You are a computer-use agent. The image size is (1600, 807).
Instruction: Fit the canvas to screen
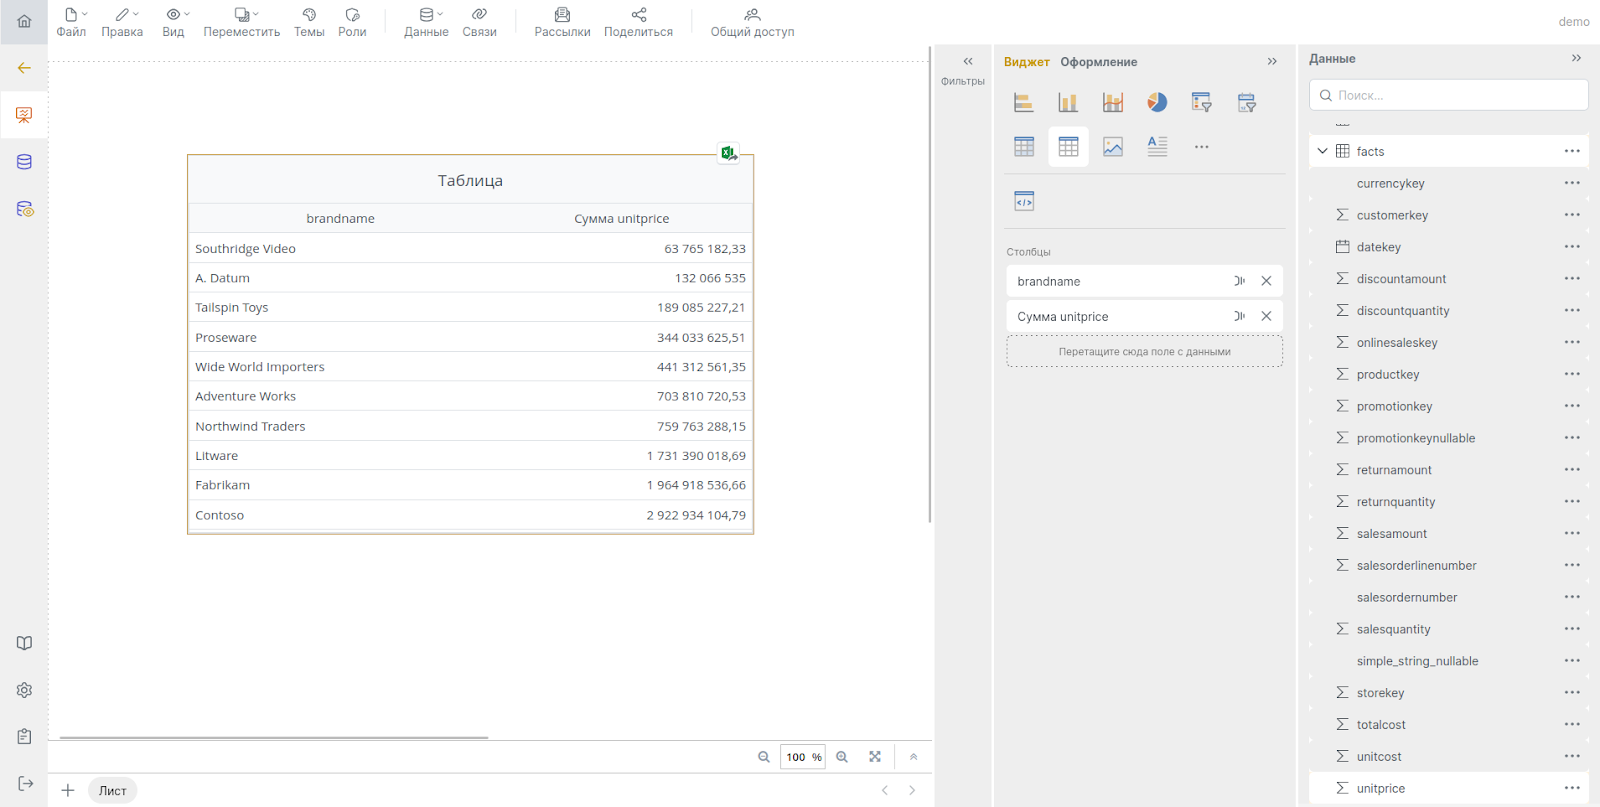(875, 757)
